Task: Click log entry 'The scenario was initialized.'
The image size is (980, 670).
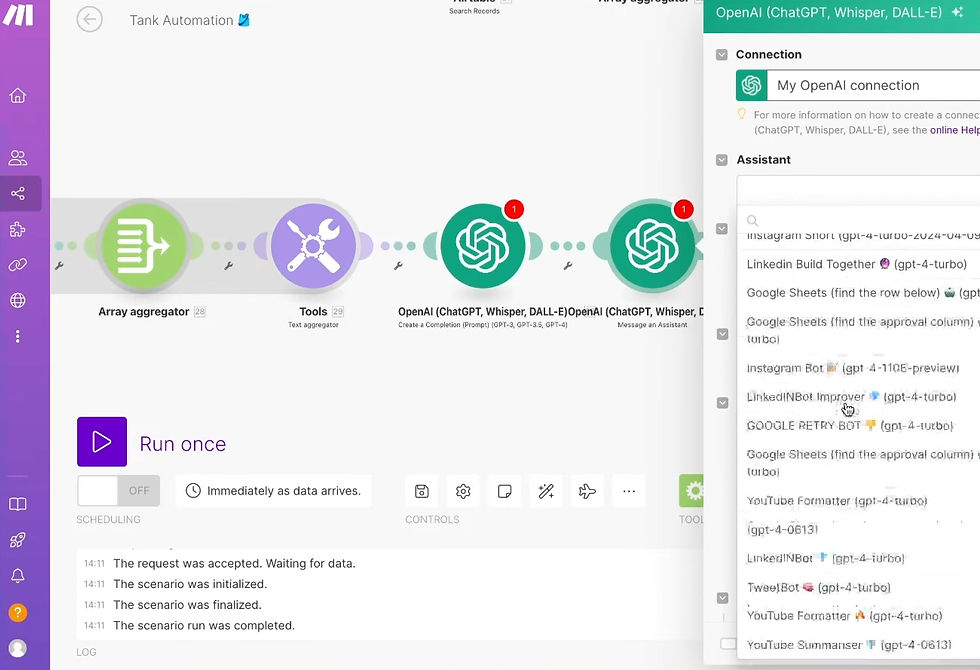Action: (190, 584)
